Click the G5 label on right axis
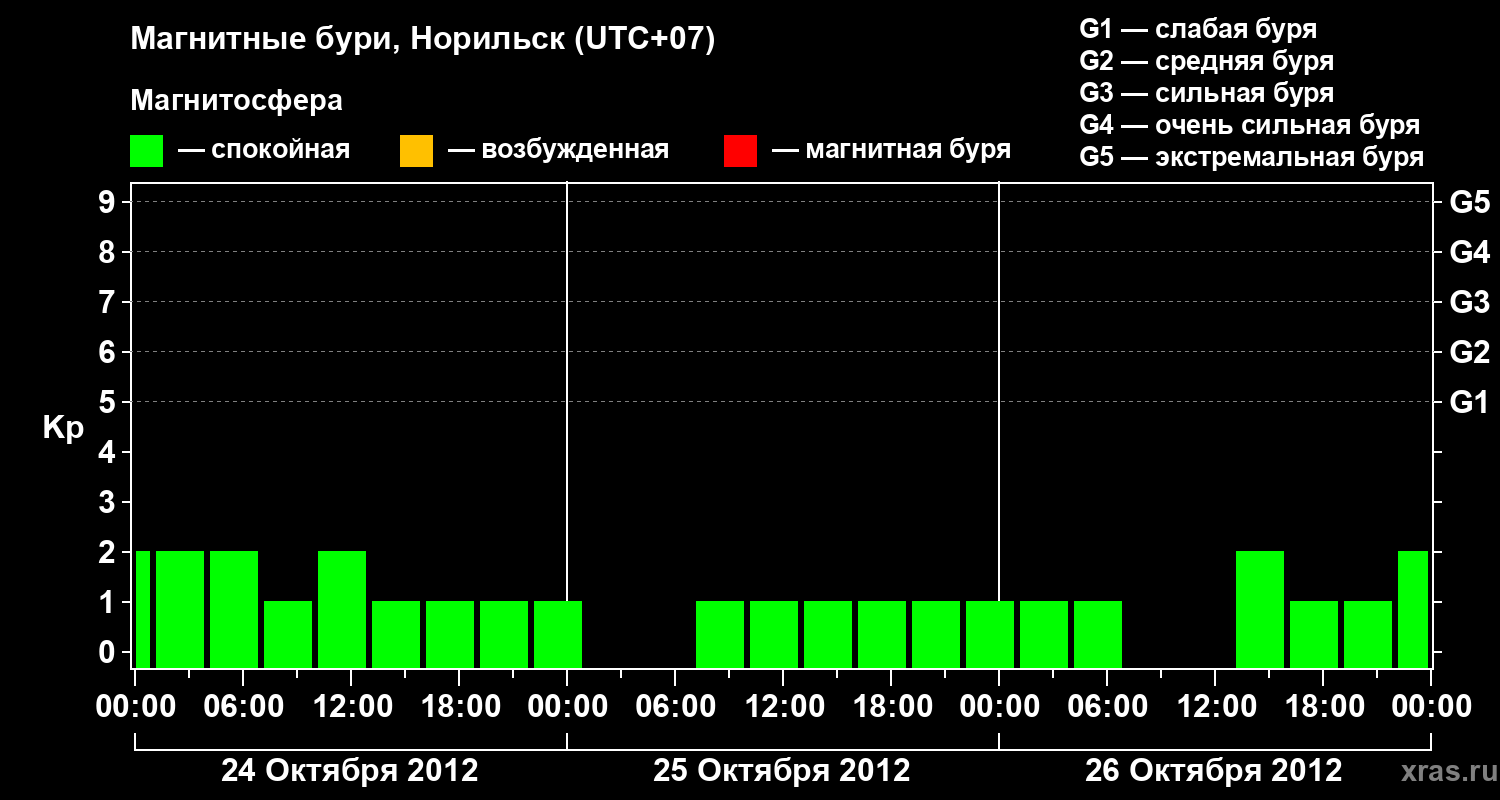The width and height of the screenshot is (1500, 800). point(1470,202)
